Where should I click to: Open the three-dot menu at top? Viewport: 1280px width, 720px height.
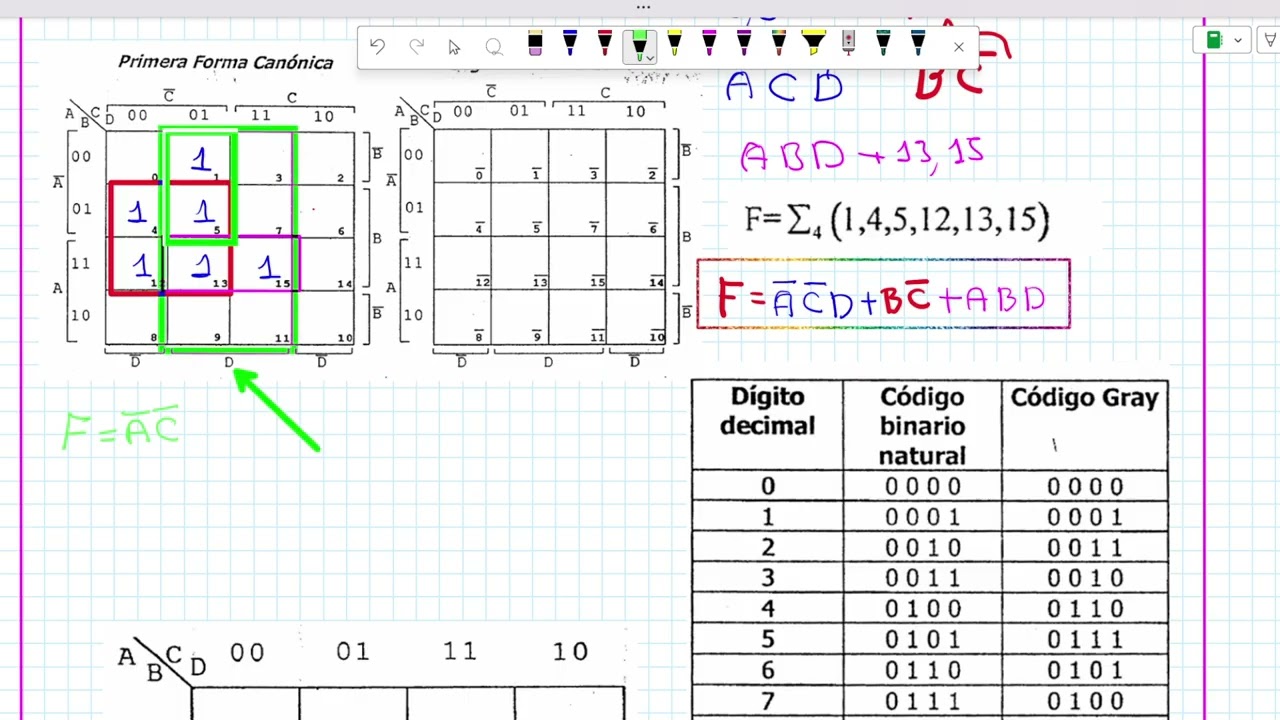tap(643, 7)
